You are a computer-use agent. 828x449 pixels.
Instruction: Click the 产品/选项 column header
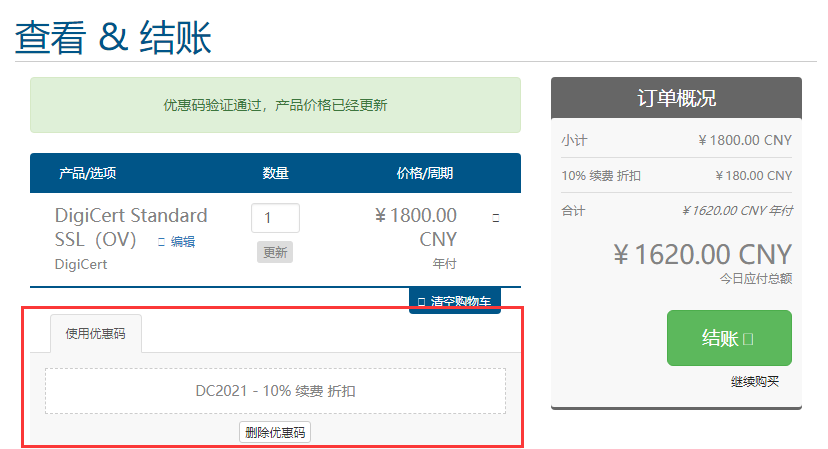(88, 173)
